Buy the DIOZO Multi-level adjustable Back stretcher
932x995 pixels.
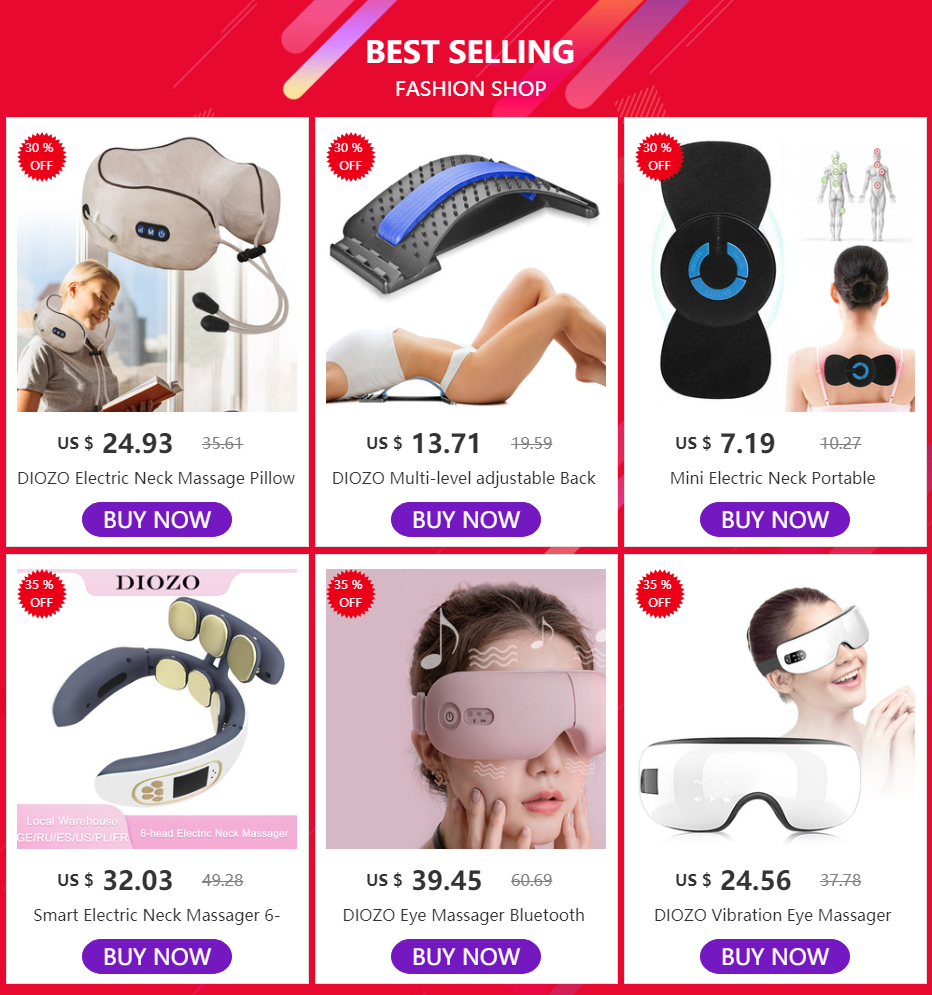coord(466,520)
